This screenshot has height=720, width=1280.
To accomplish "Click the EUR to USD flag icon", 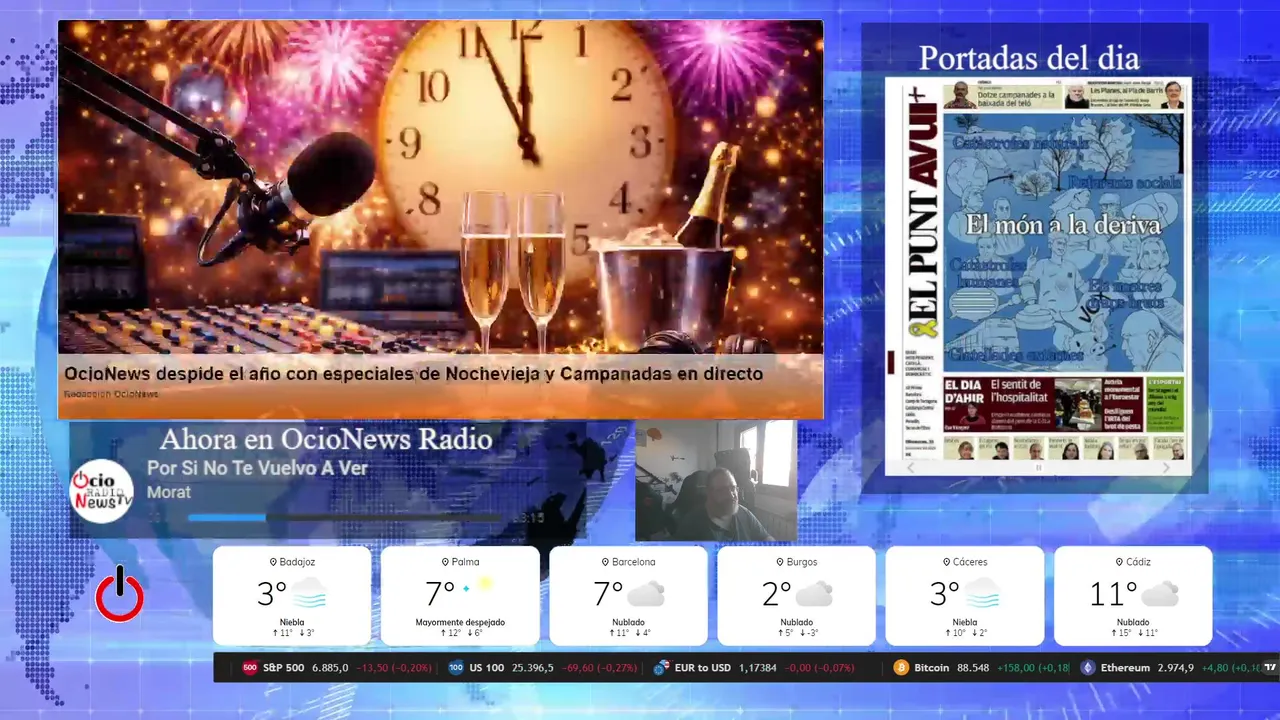I will point(661,667).
